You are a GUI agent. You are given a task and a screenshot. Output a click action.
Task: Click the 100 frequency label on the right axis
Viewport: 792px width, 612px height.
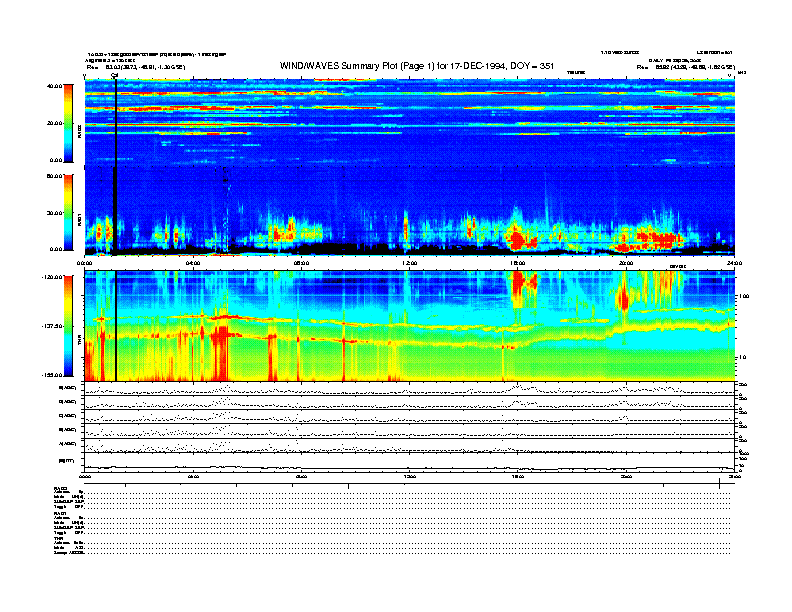(x=744, y=296)
